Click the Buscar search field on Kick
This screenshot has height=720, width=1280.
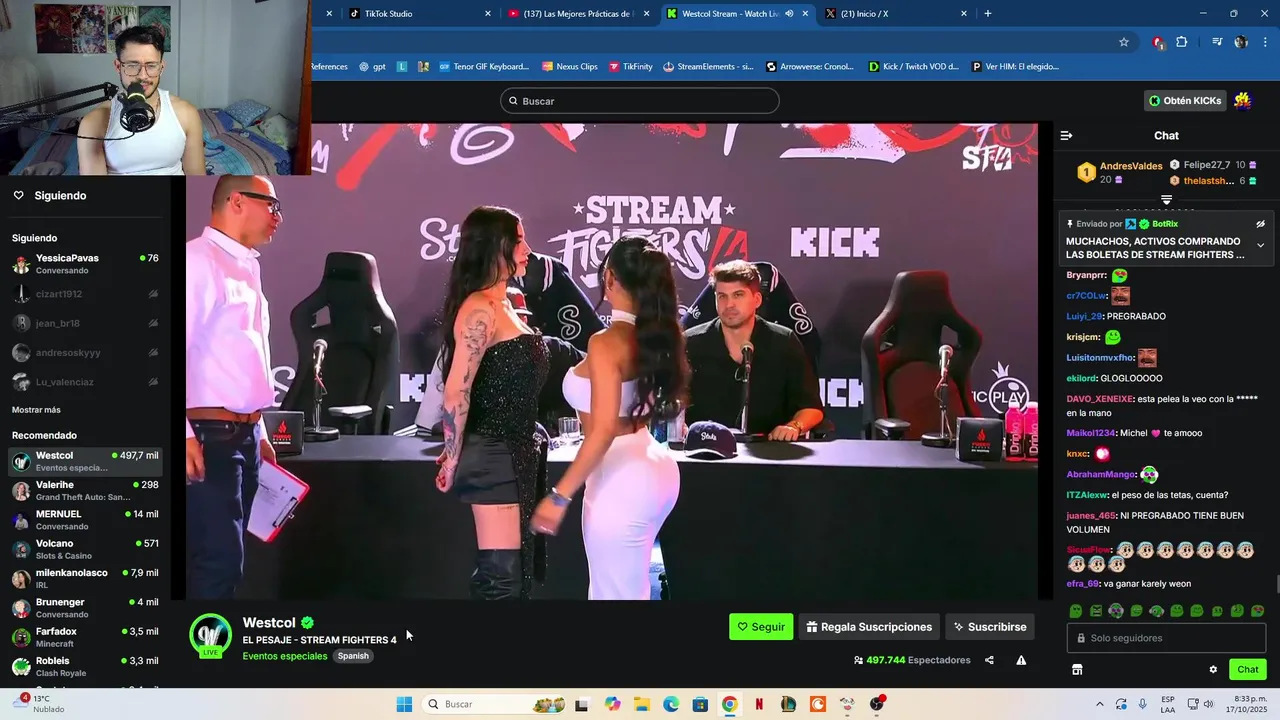[640, 101]
